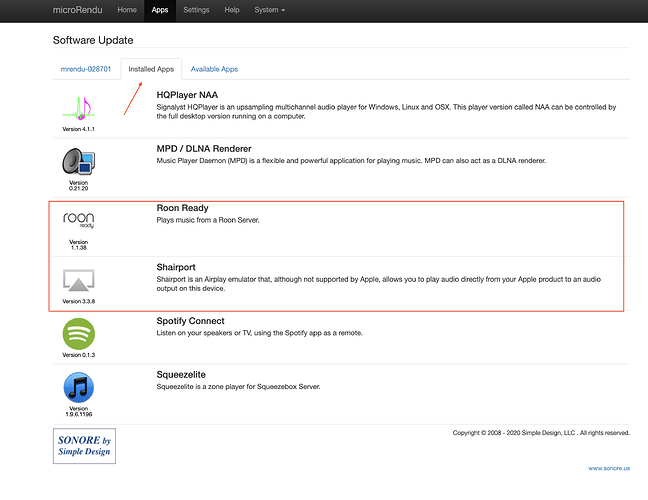This screenshot has width=648, height=500.
Task: Click the Spotify Connect heading
Action: pyautogui.click(x=190, y=321)
